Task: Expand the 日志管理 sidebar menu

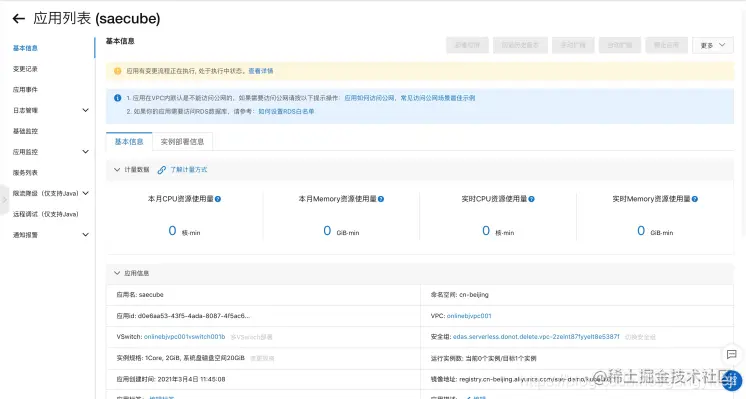Action: pyautogui.click(x=86, y=110)
